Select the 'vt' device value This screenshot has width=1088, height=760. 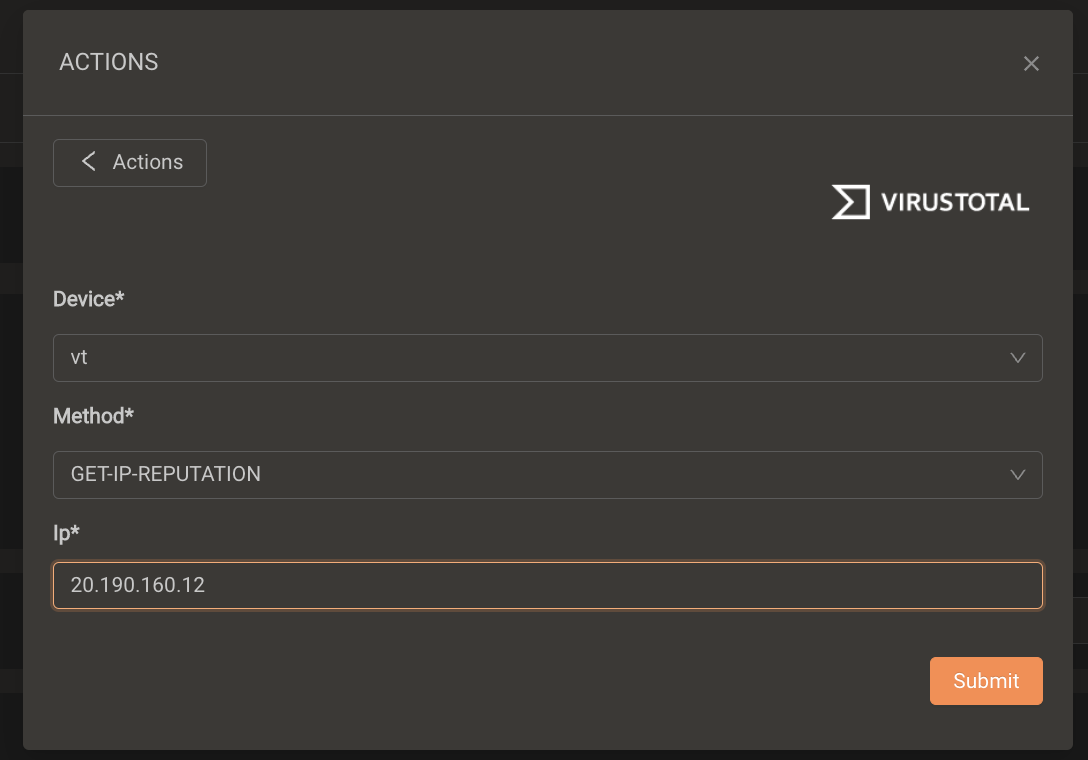(x=79, y=358)
